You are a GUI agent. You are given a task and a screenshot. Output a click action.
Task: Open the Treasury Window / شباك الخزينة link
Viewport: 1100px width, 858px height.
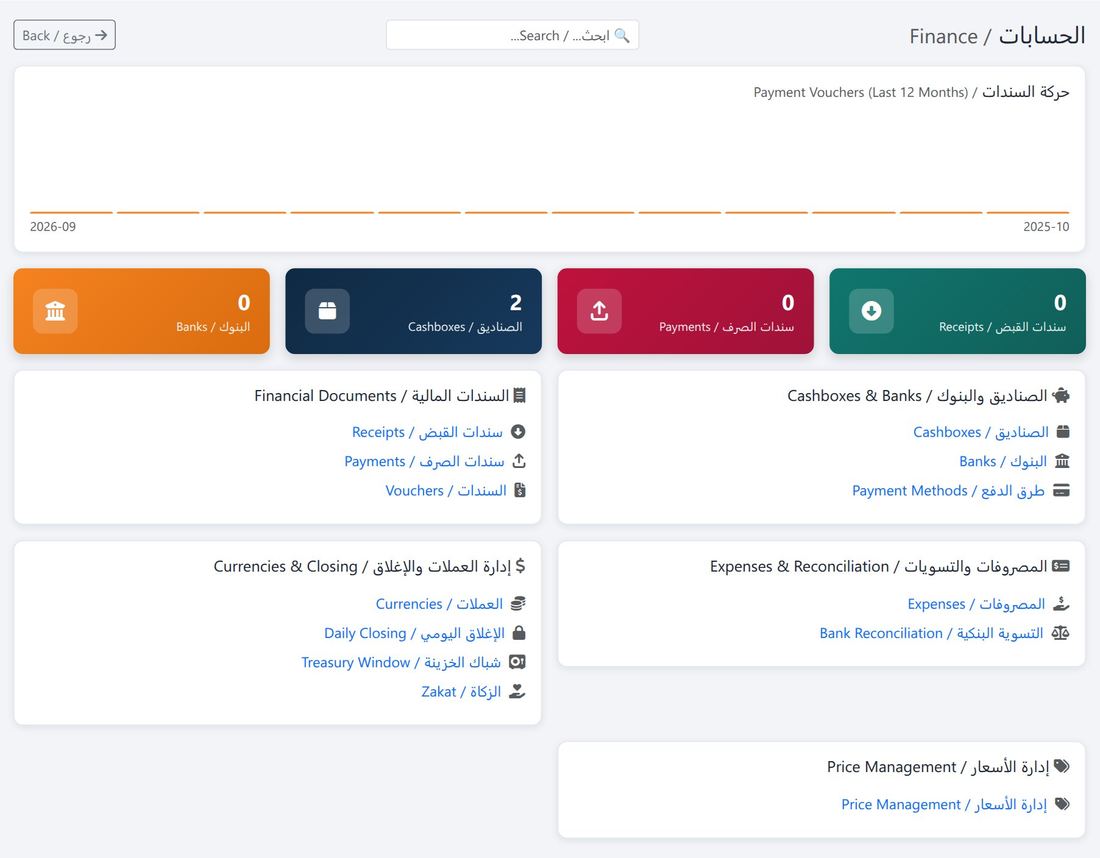coord(401,662)
